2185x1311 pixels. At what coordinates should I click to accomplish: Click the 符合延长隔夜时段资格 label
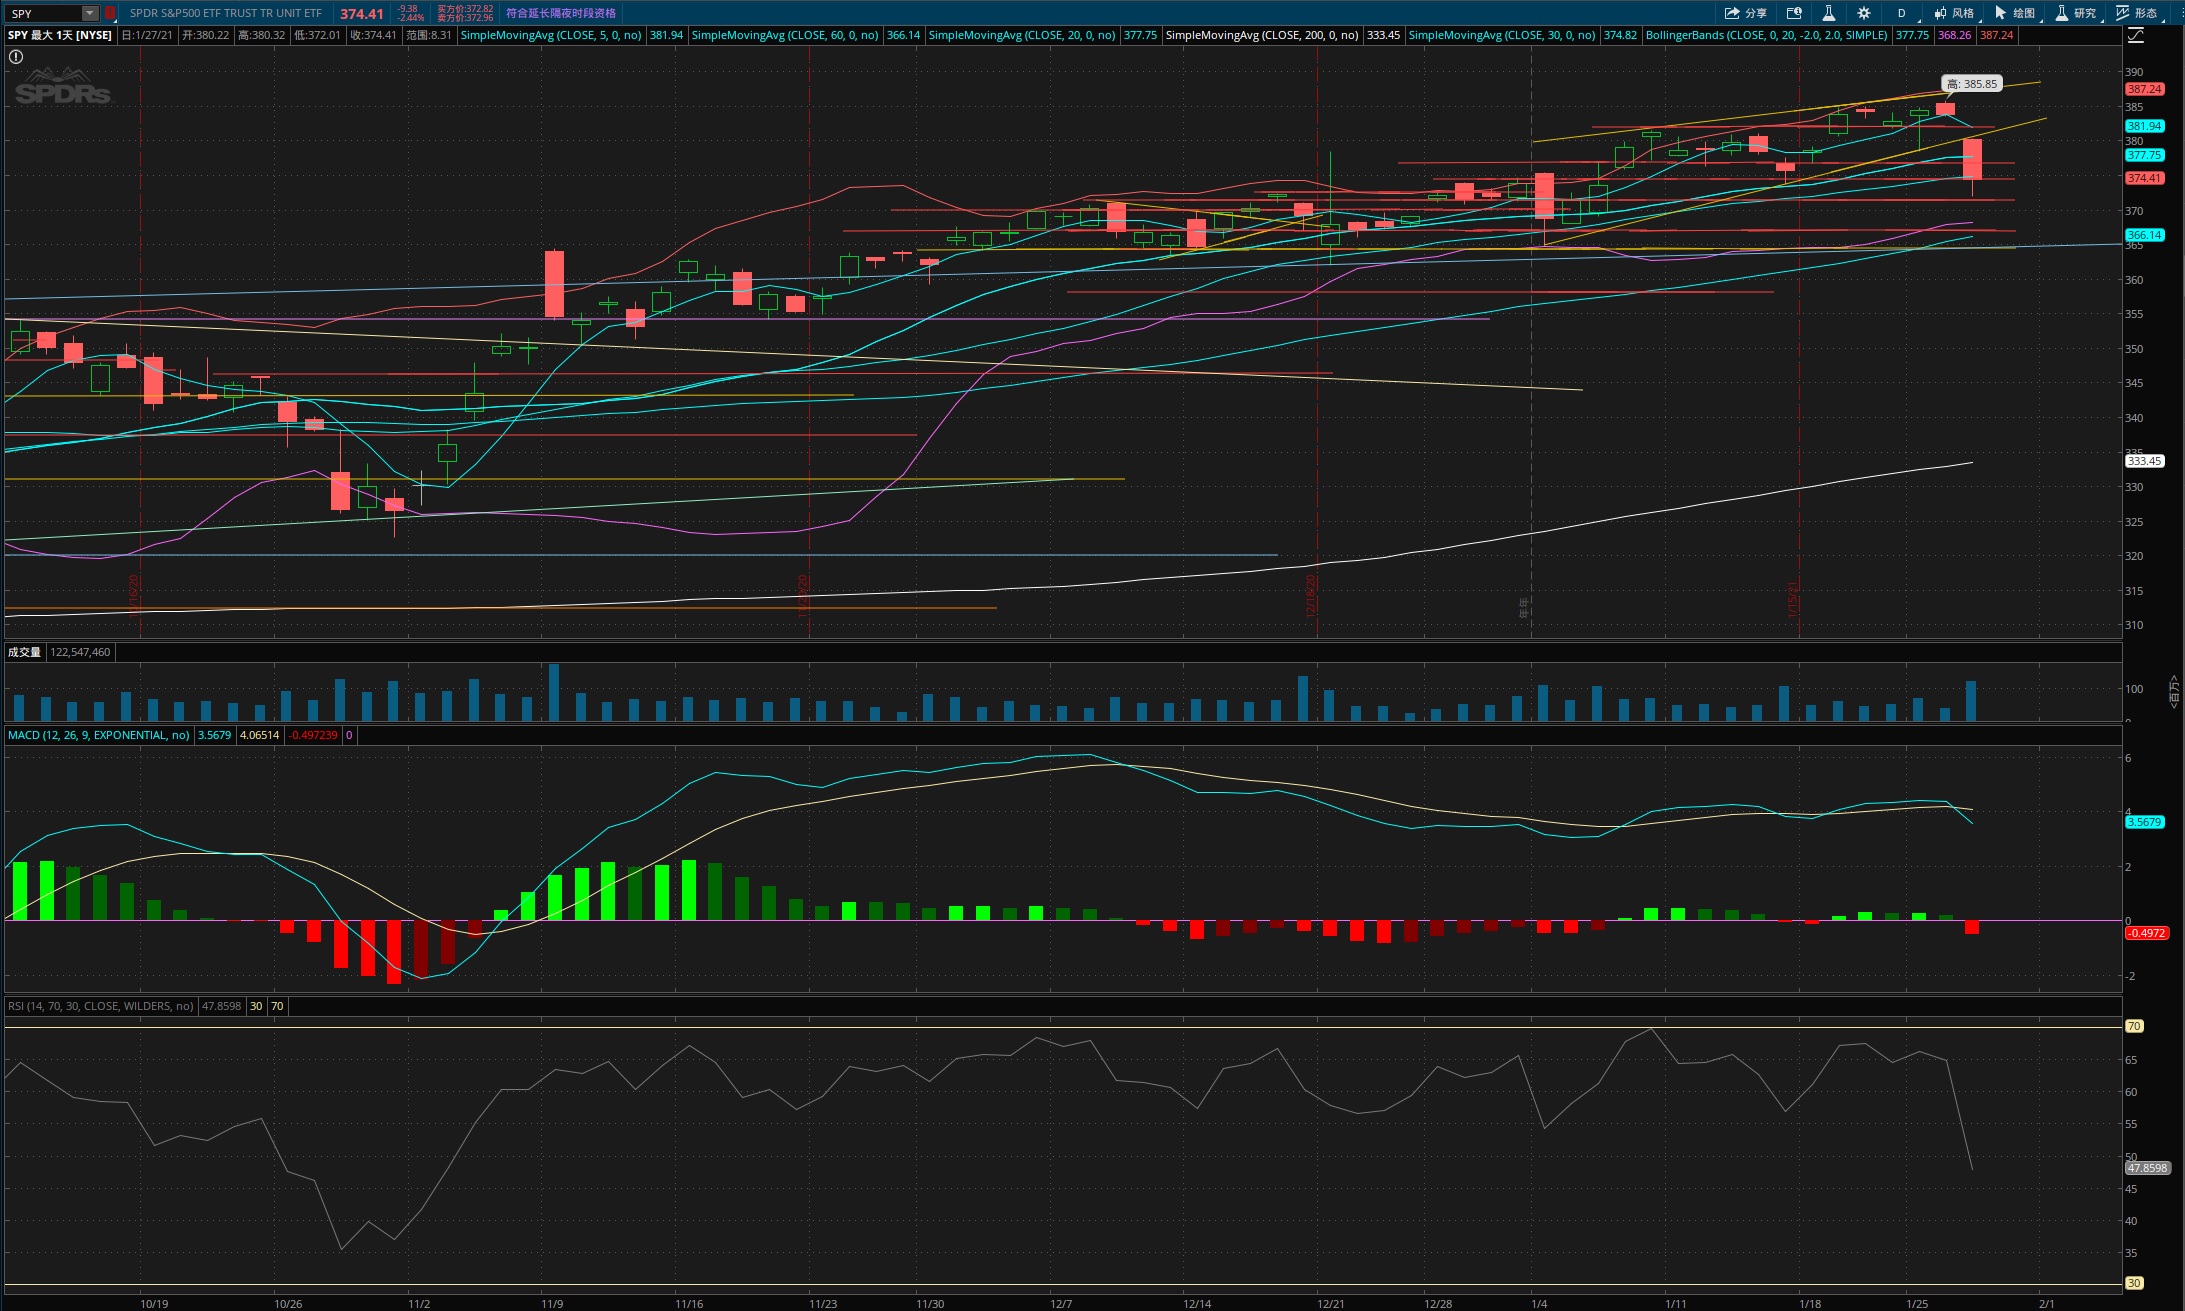point(561,13)
